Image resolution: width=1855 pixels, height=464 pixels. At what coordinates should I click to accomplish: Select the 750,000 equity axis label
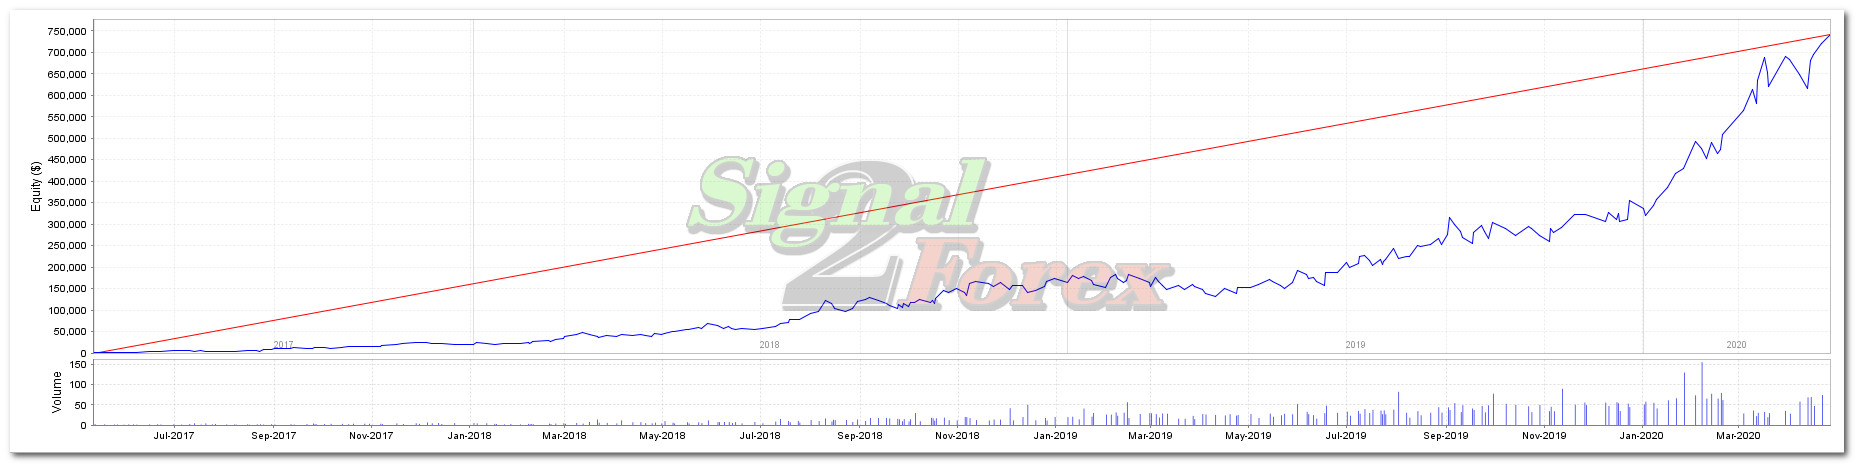(67, 31)
